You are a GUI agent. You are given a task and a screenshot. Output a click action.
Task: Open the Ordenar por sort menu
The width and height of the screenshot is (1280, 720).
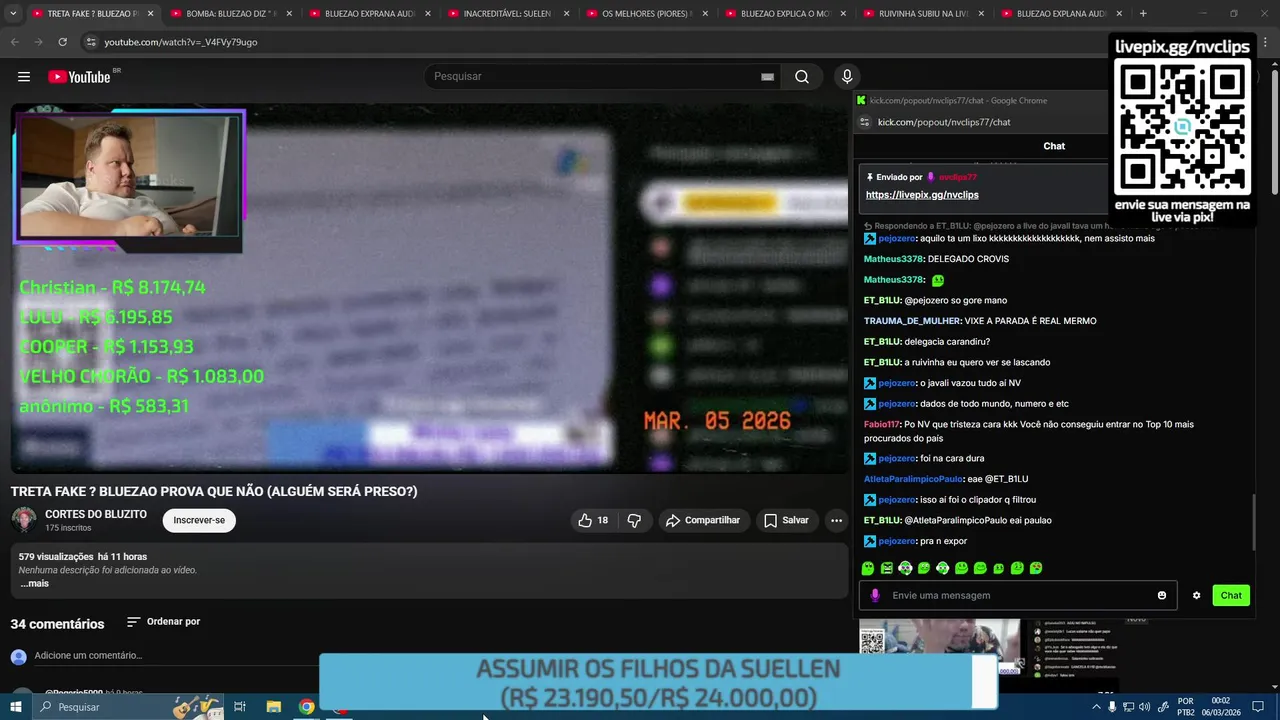(164, 622)
